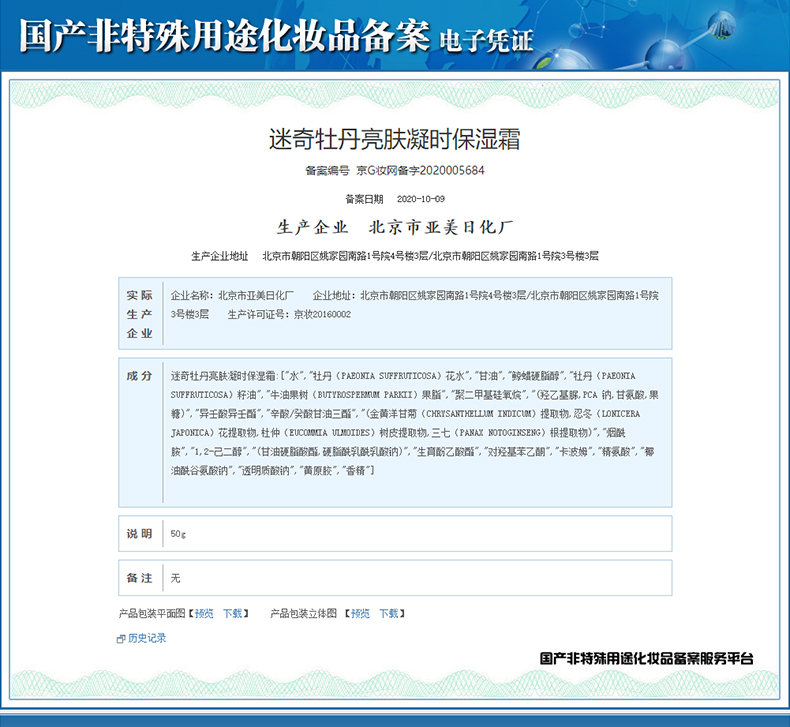Click 国产非特殊用途化妆品备案 banner title
The image size is (790, 727).
click(x=225, y=36)
